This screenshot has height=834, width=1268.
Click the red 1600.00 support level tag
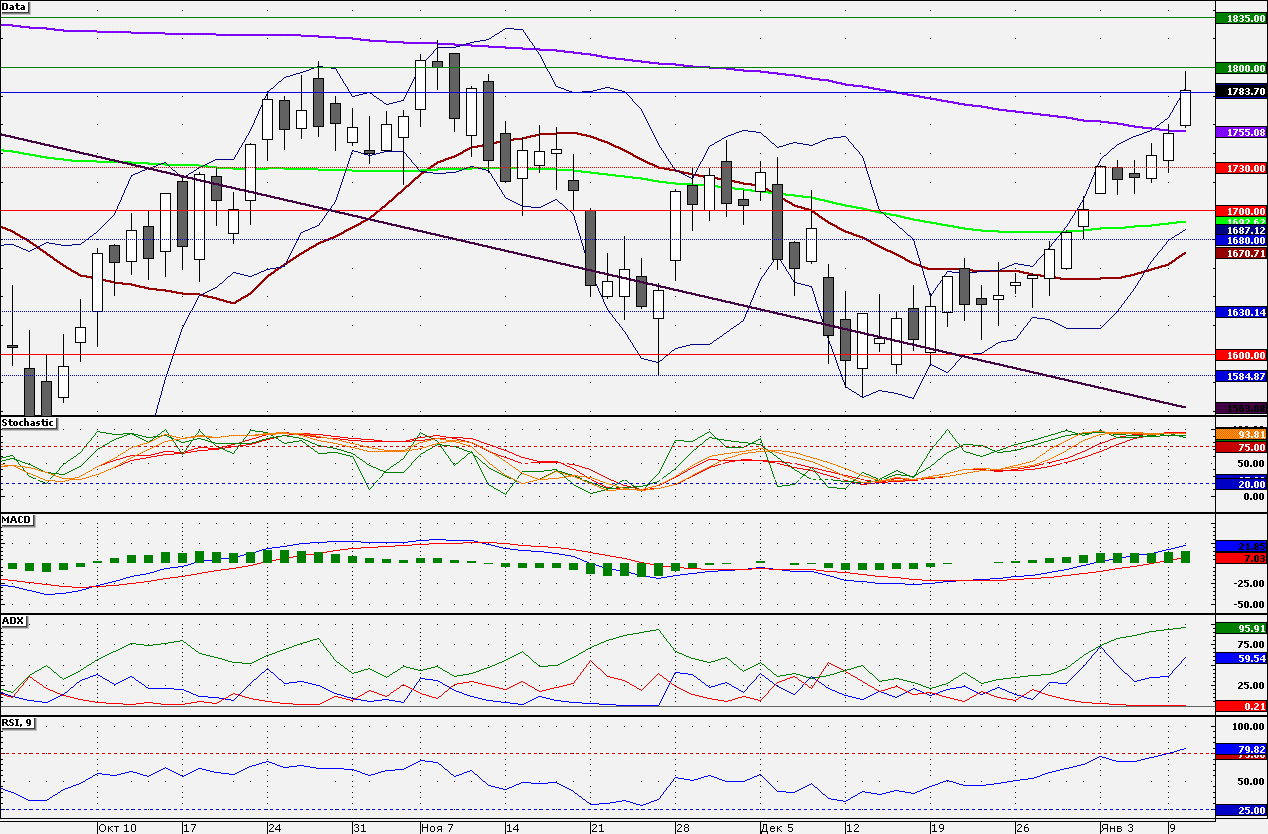click(x=1240, y=355)
